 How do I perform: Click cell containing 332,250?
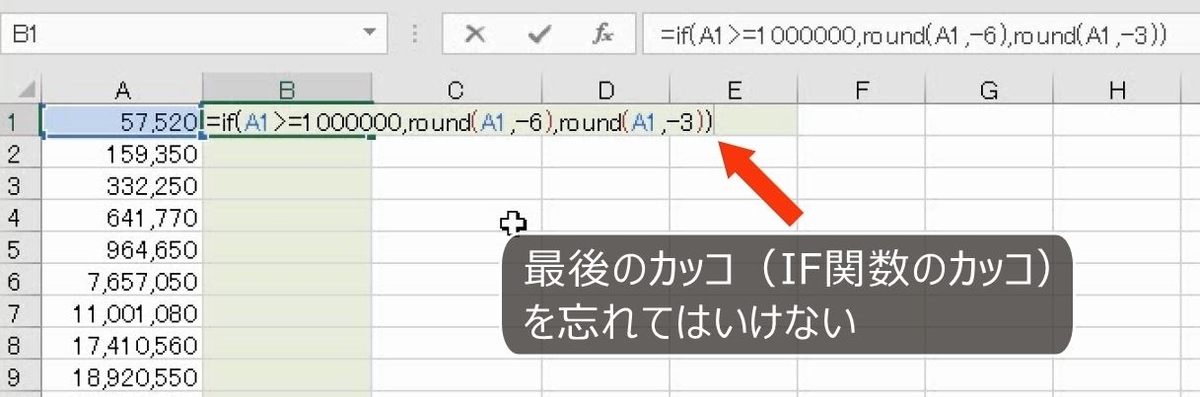122,185
